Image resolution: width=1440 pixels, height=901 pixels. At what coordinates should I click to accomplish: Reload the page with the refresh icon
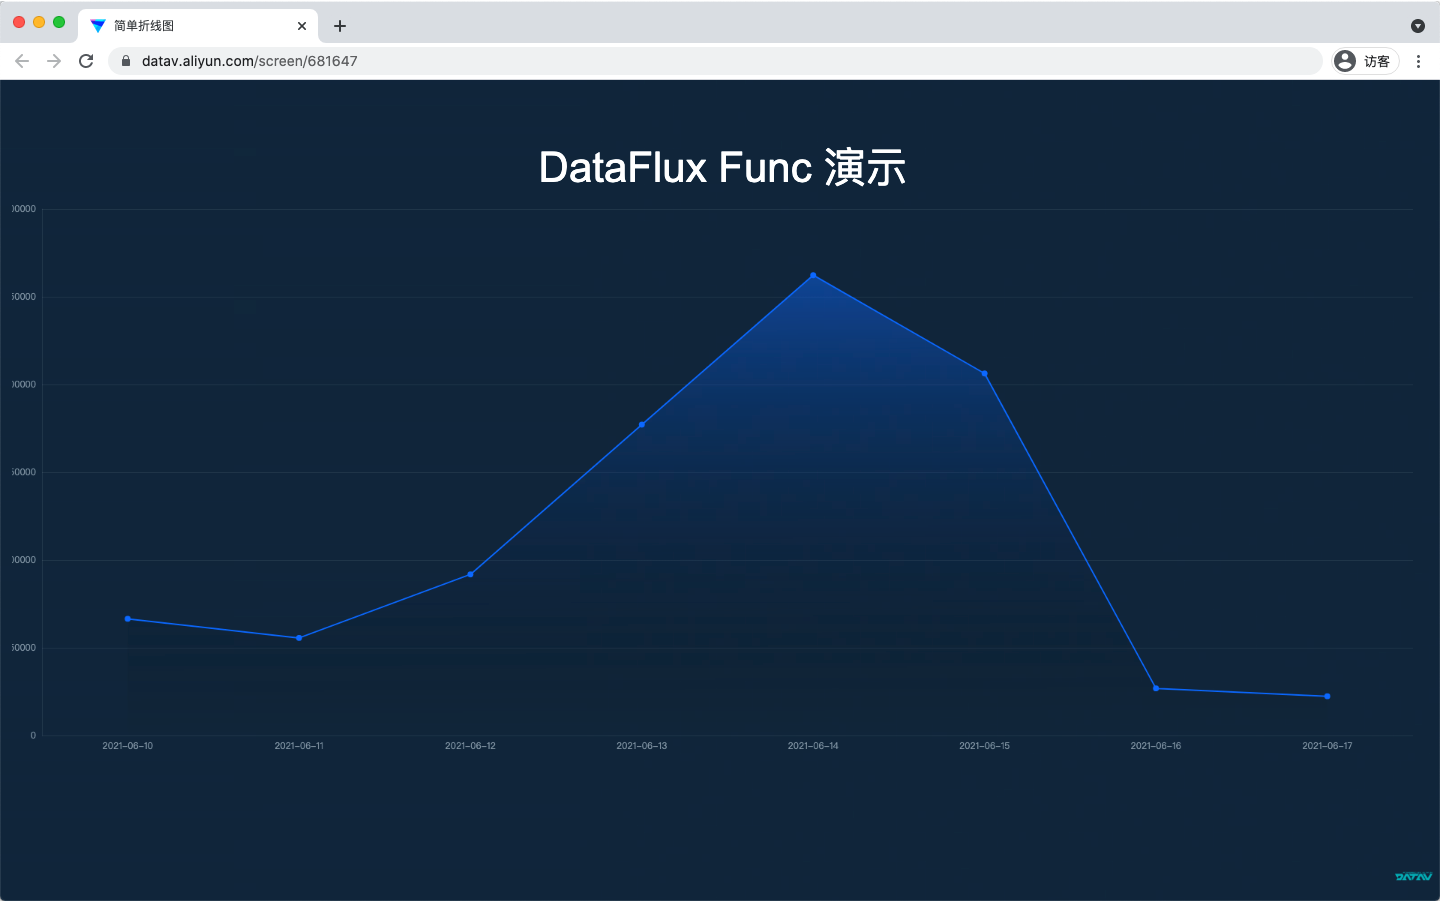(86, 61)
